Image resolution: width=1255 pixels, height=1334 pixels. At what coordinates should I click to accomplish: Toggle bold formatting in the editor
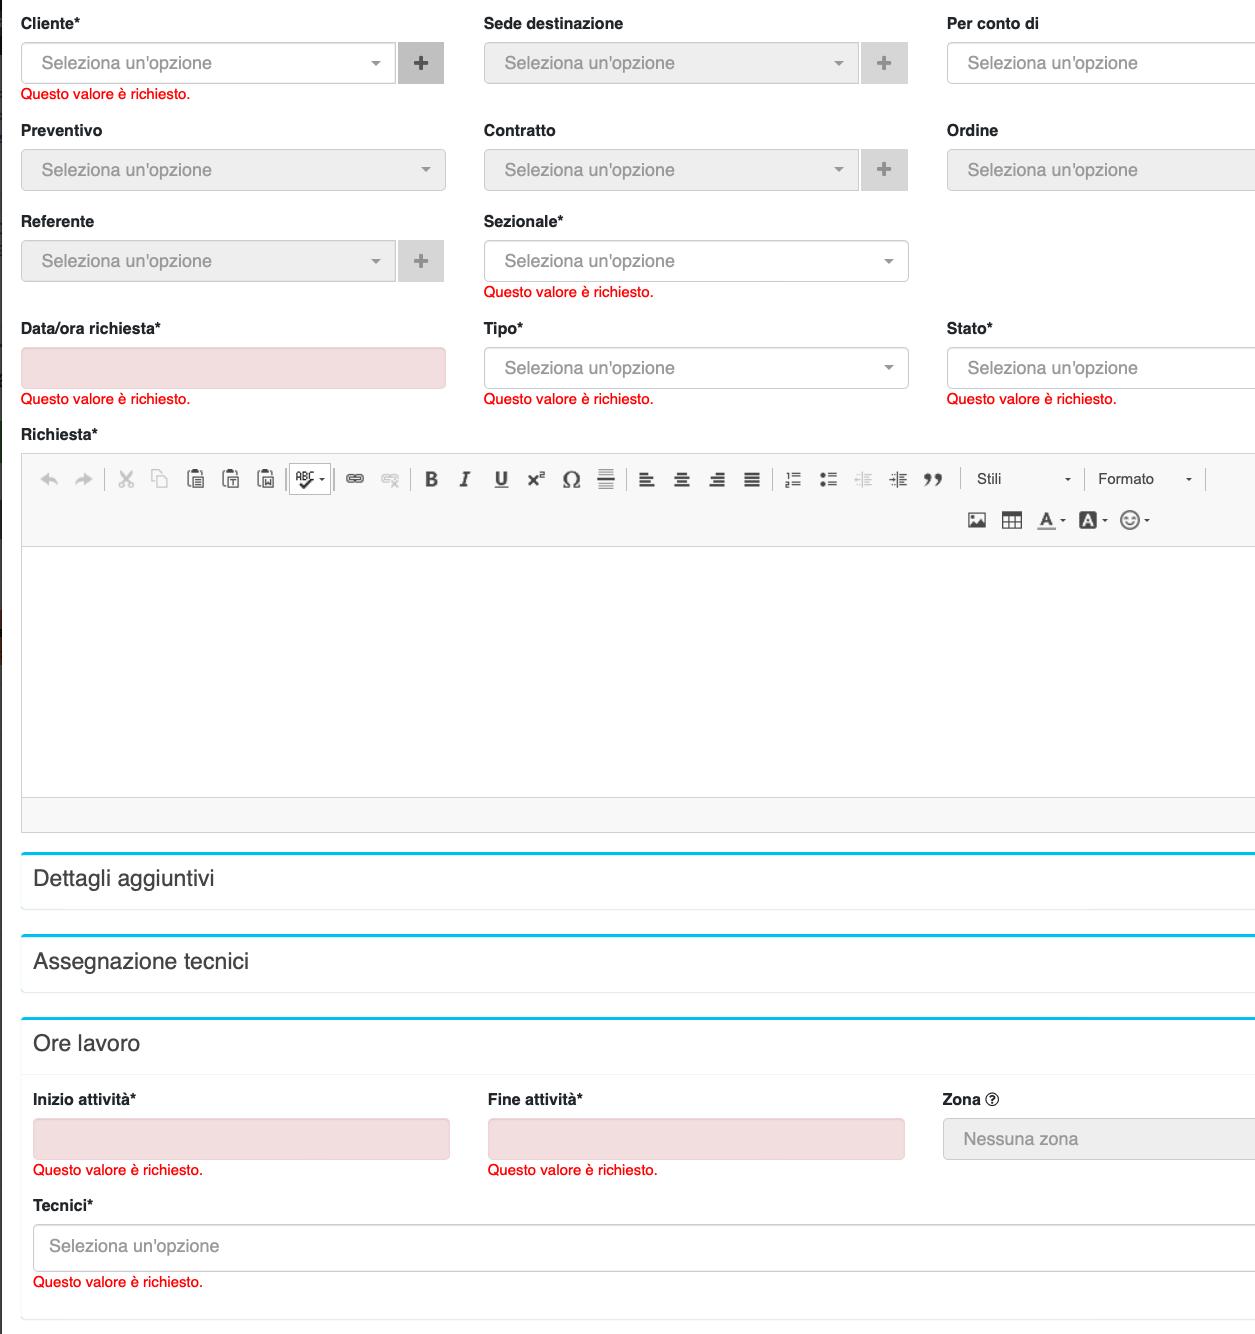[x=431, y=479]
